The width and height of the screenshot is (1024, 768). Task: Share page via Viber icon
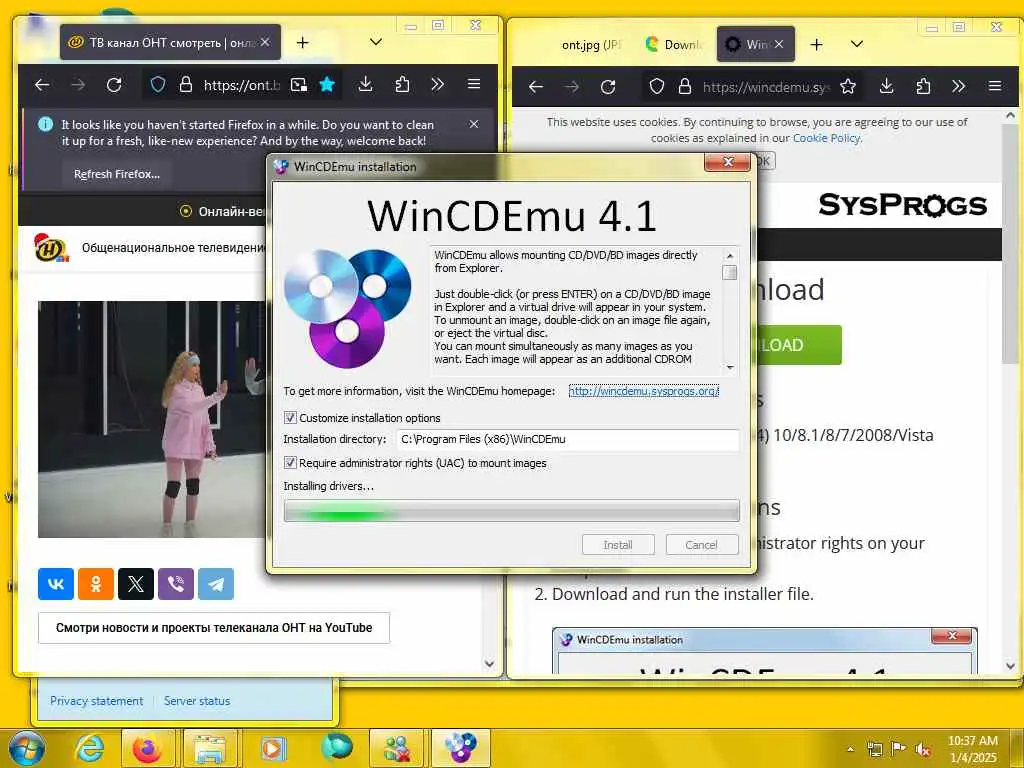click(x=176, y=584)
